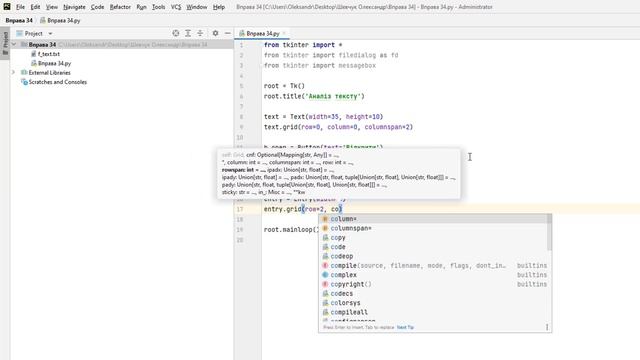Click the root.title code line
Image resolution: width=640 pixels, height=360 pixels.
[x=314, y=96]
